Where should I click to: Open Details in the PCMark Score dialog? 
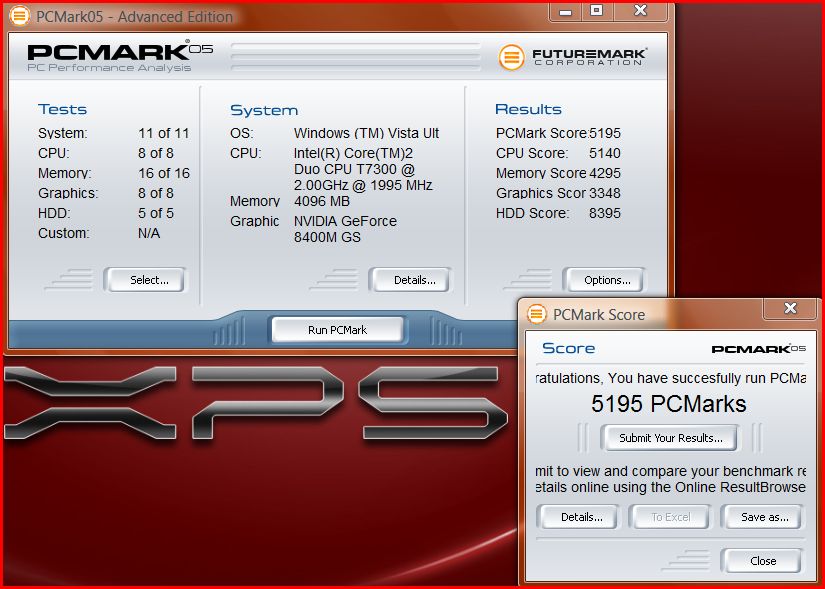pyautogui.click(x=578, y=517)
